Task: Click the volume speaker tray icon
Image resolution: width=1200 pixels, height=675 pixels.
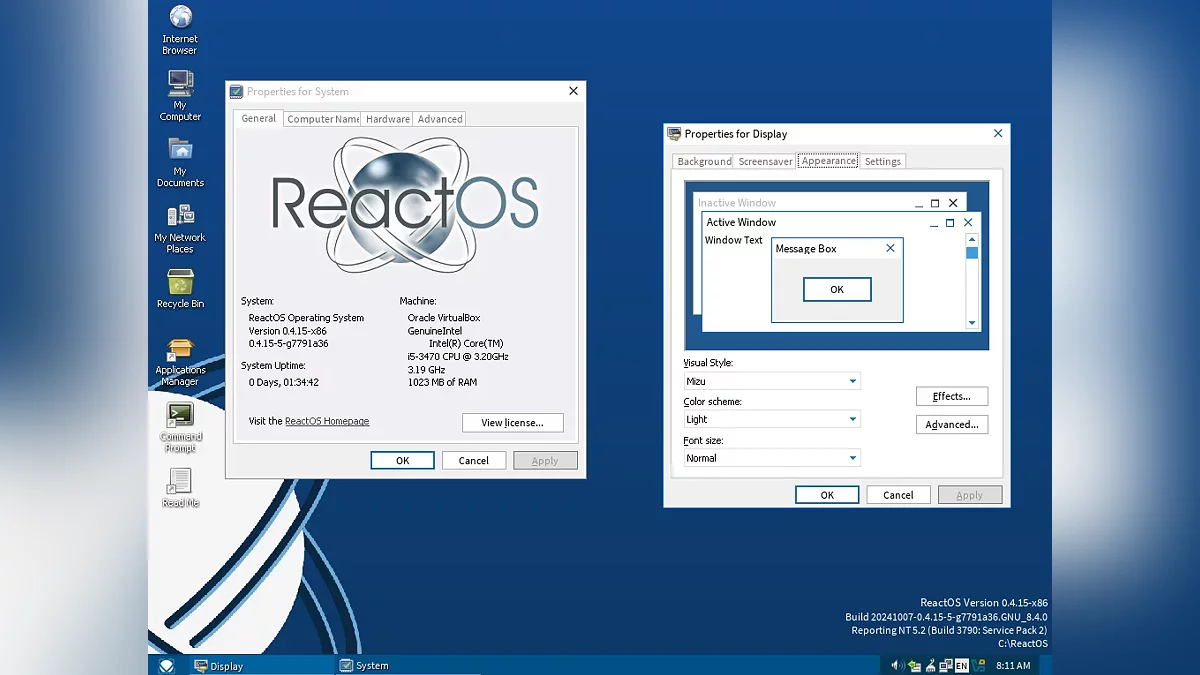Action: pos(897,665)
